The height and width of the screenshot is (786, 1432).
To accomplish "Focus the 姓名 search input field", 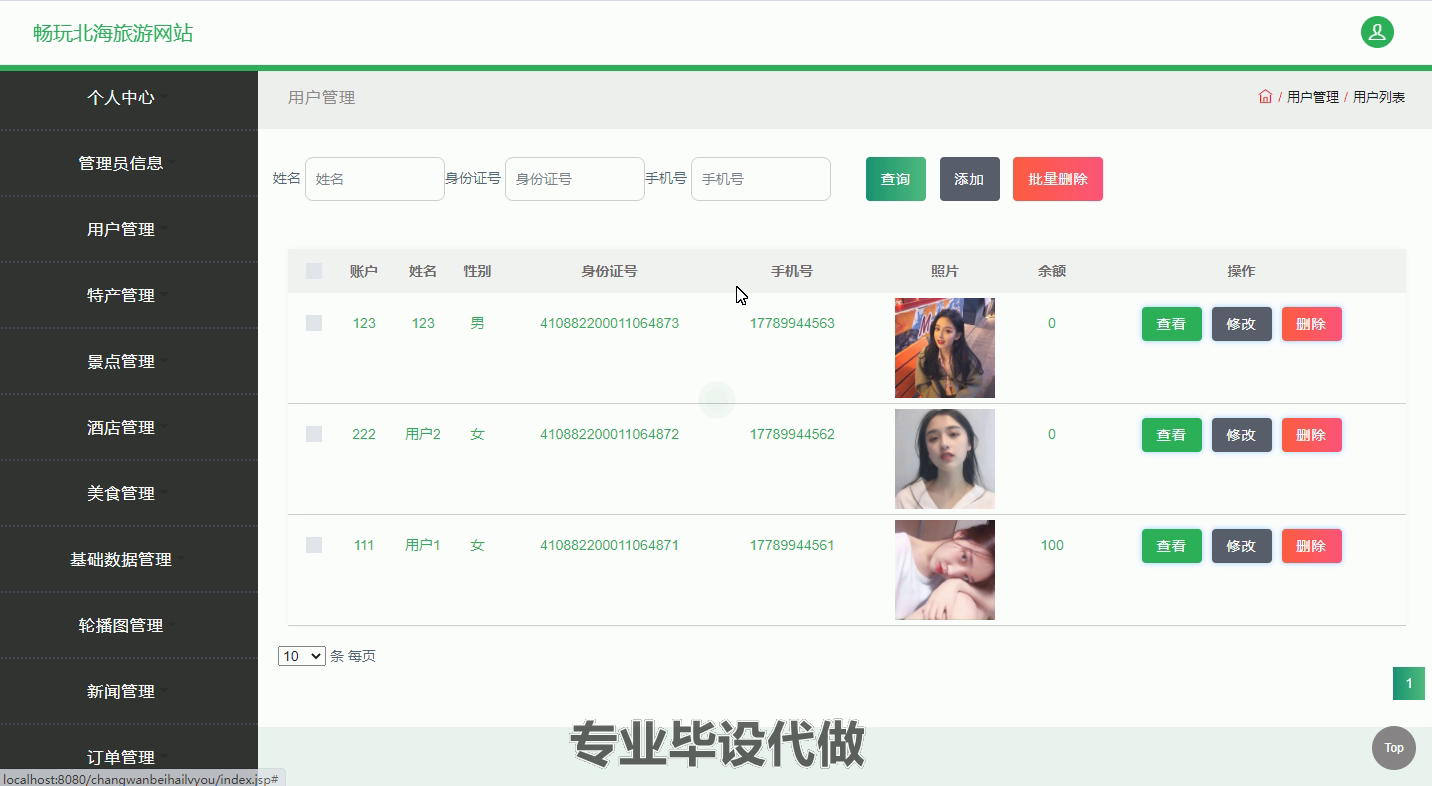I will point(375,179).
